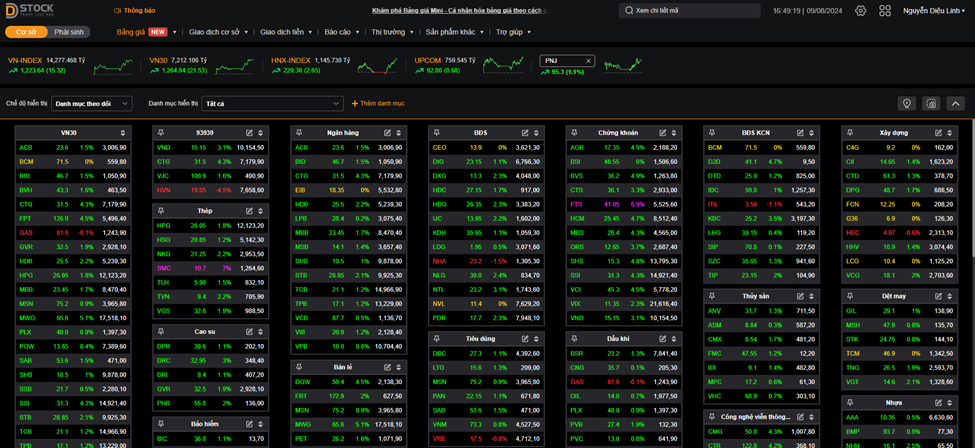
Task: Select HVN row in 93939 panel
Action: pos(210,190)
